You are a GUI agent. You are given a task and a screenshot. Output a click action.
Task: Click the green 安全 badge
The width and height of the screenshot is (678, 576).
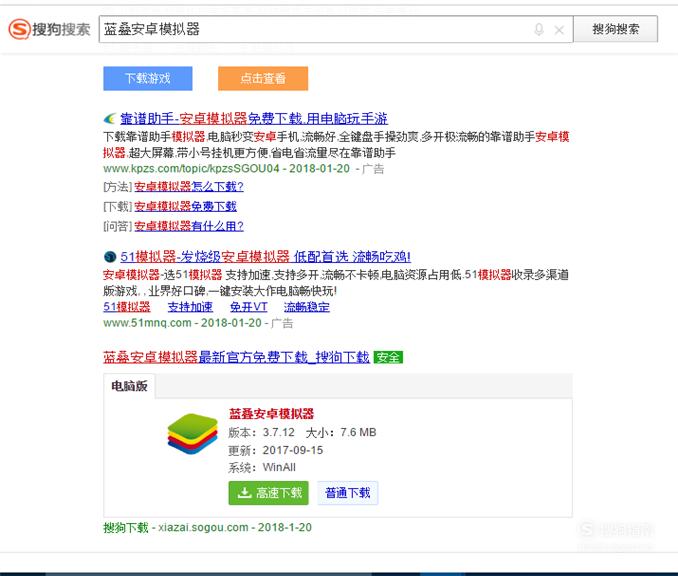(x=388, y=357)
